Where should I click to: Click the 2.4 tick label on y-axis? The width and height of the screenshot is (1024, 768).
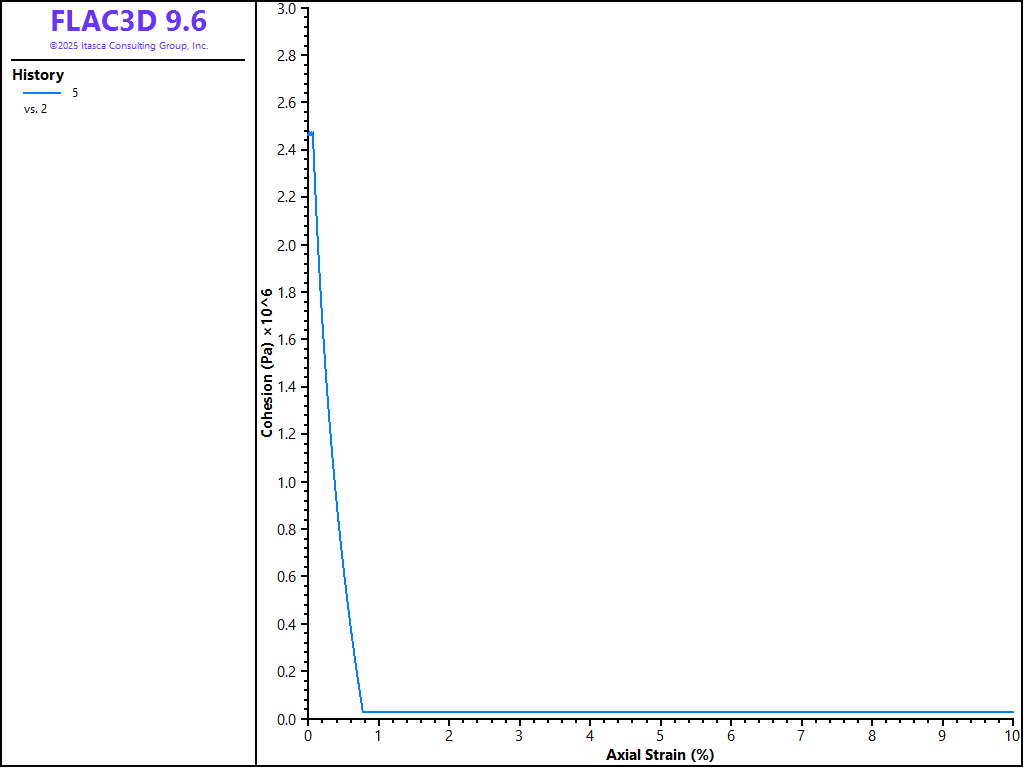[286, 150]
